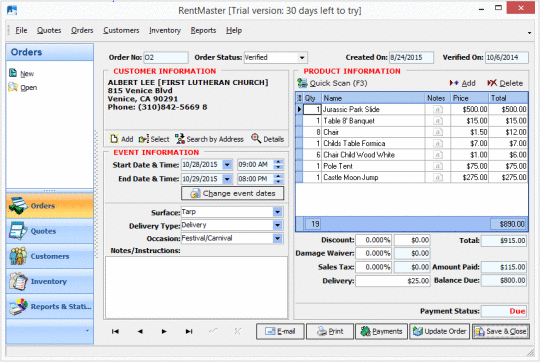
Task: Click the Notes/Instructions text area
Action: click(x=196, y=287)
